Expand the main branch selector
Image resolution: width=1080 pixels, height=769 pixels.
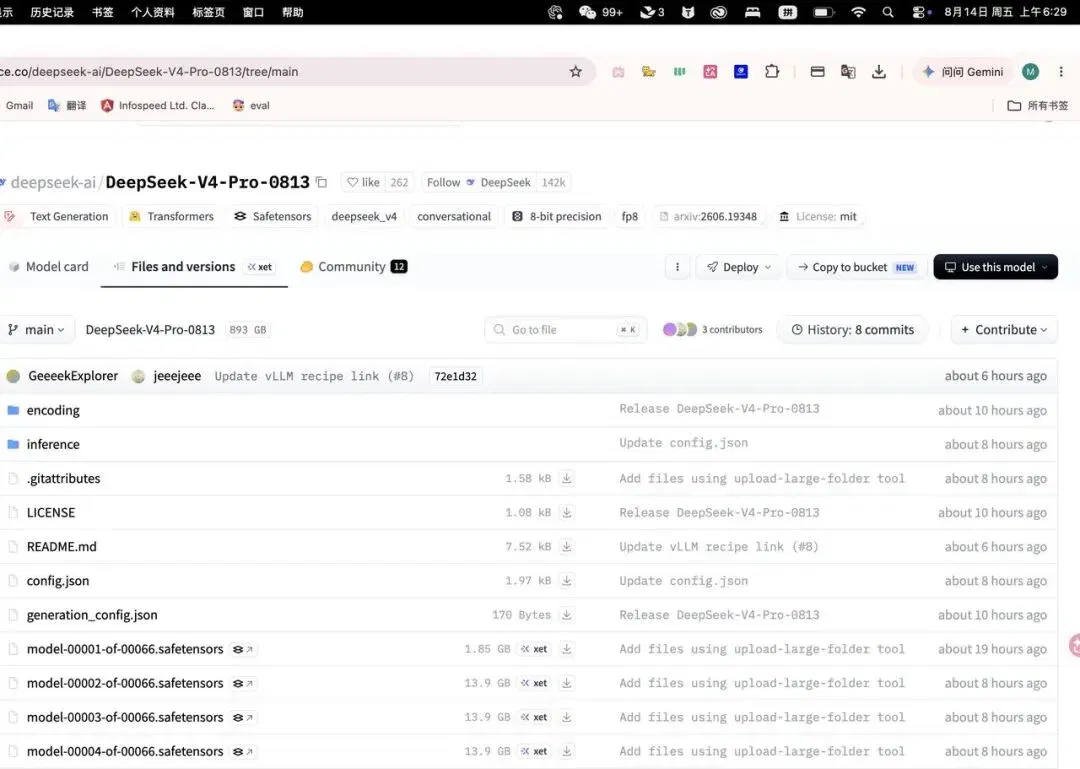click(36, 329)
